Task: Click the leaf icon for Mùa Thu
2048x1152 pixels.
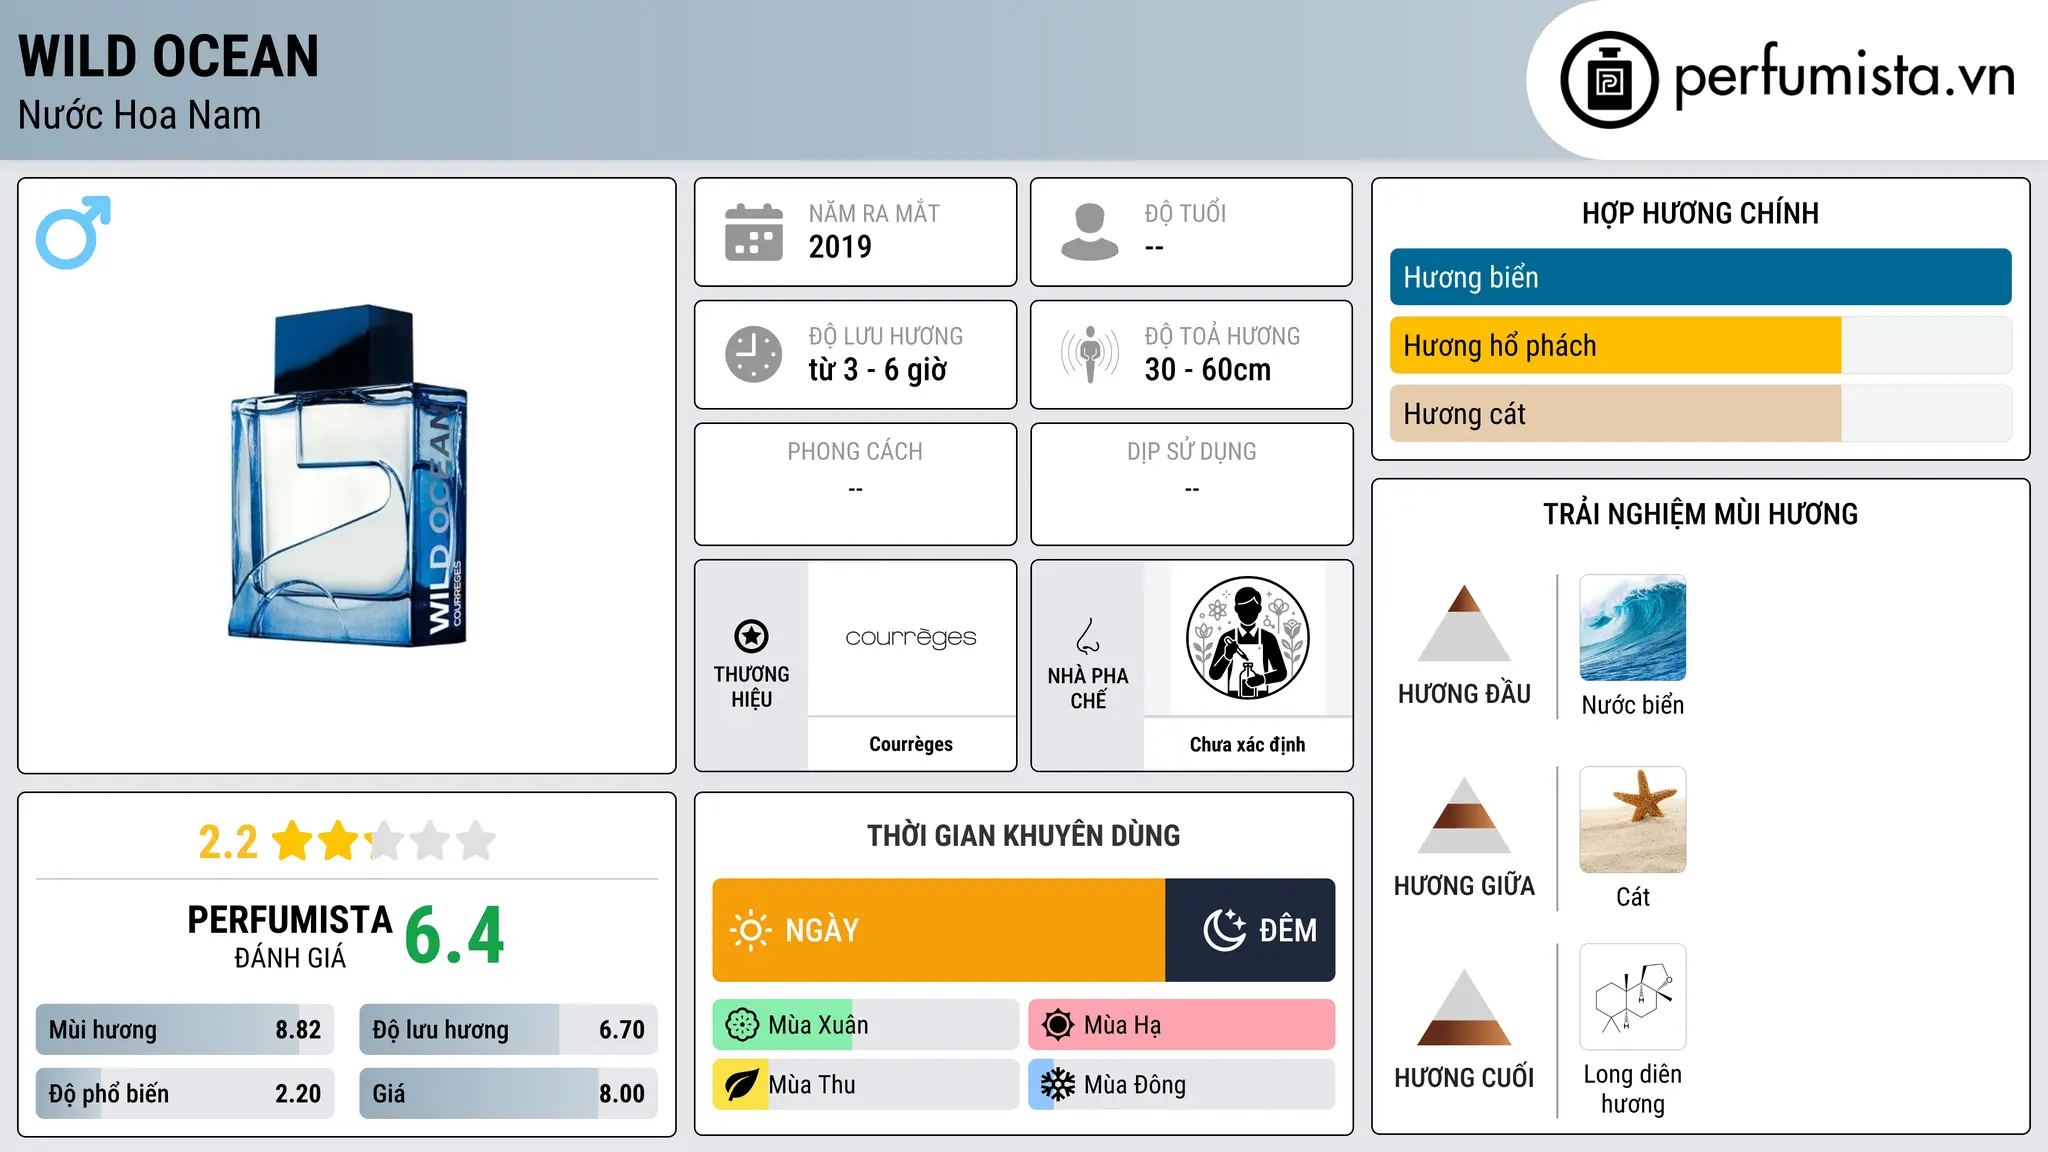Action: tap(742, 1085)
